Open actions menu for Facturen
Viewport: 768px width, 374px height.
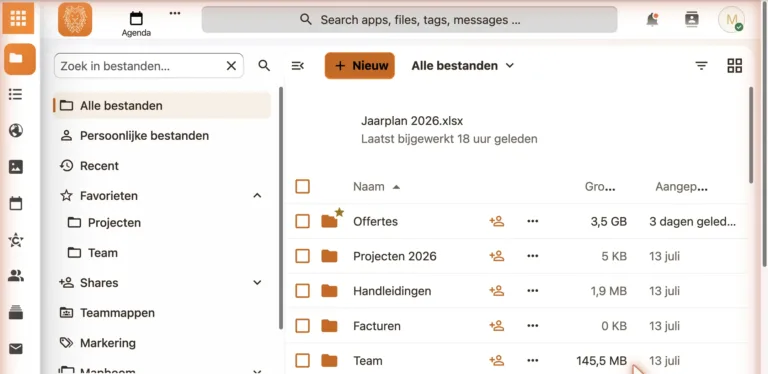pyautogui.click(x=532, y=326)
